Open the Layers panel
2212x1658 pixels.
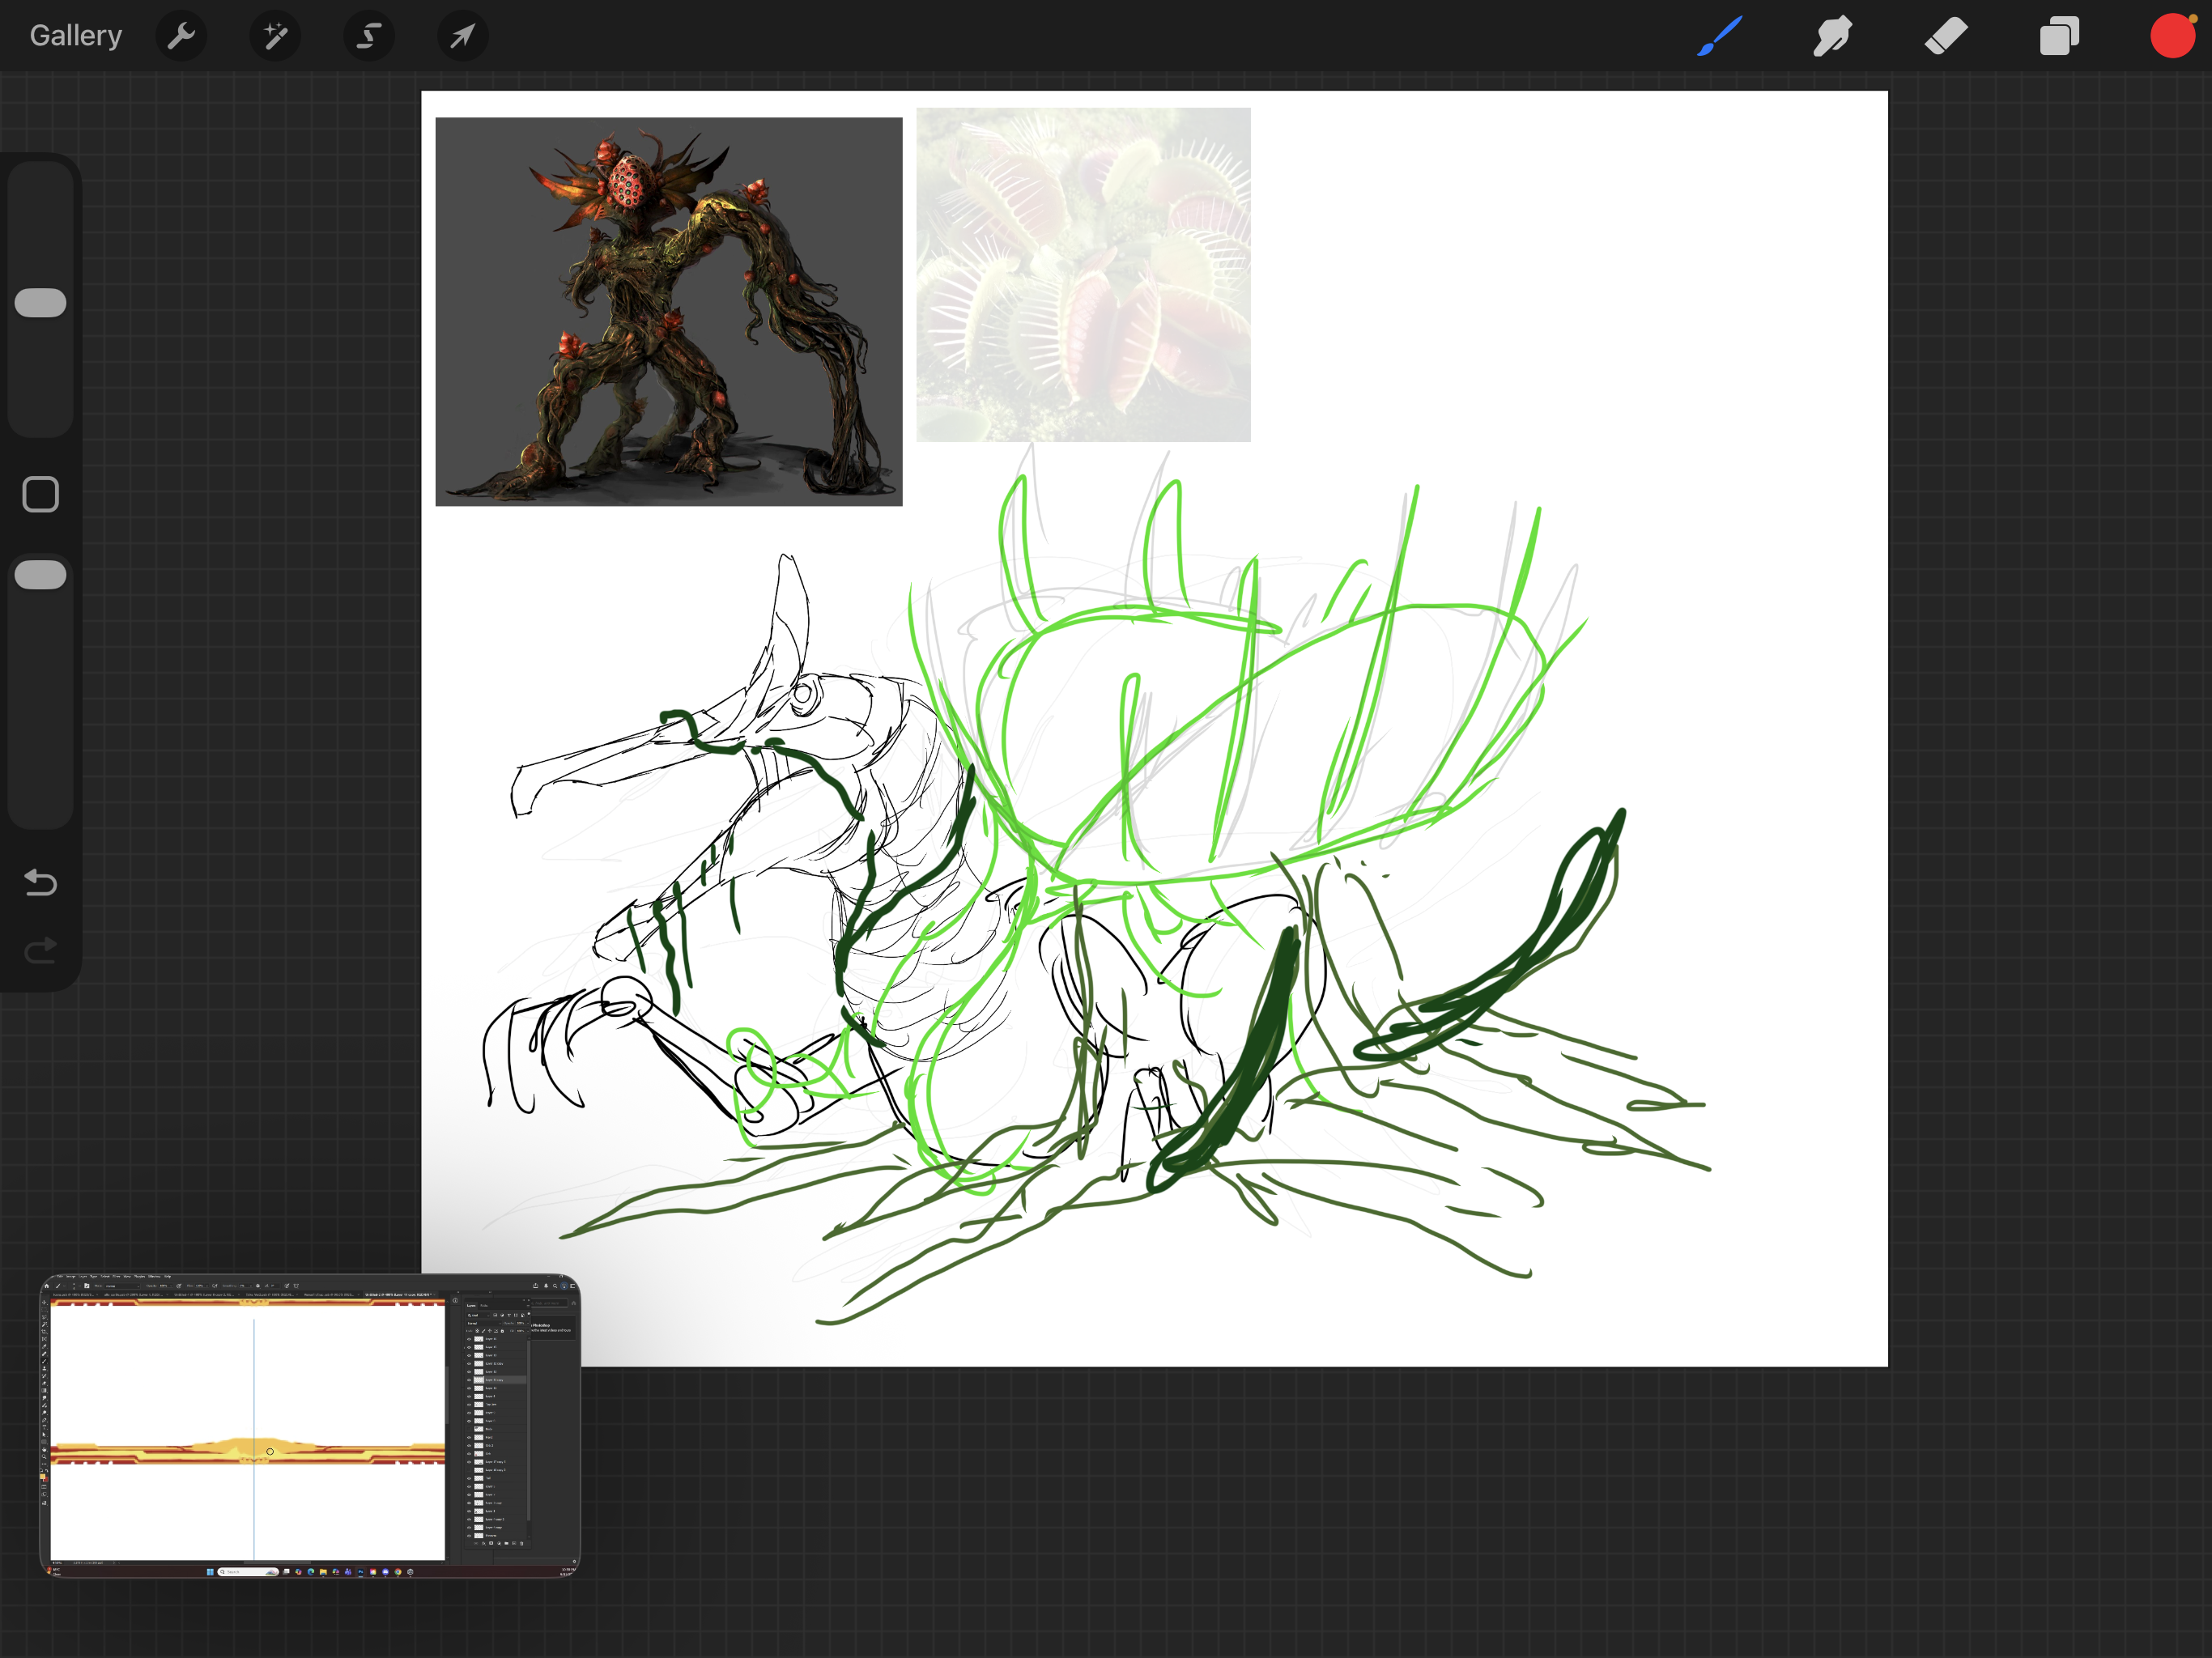point(2059,36)
